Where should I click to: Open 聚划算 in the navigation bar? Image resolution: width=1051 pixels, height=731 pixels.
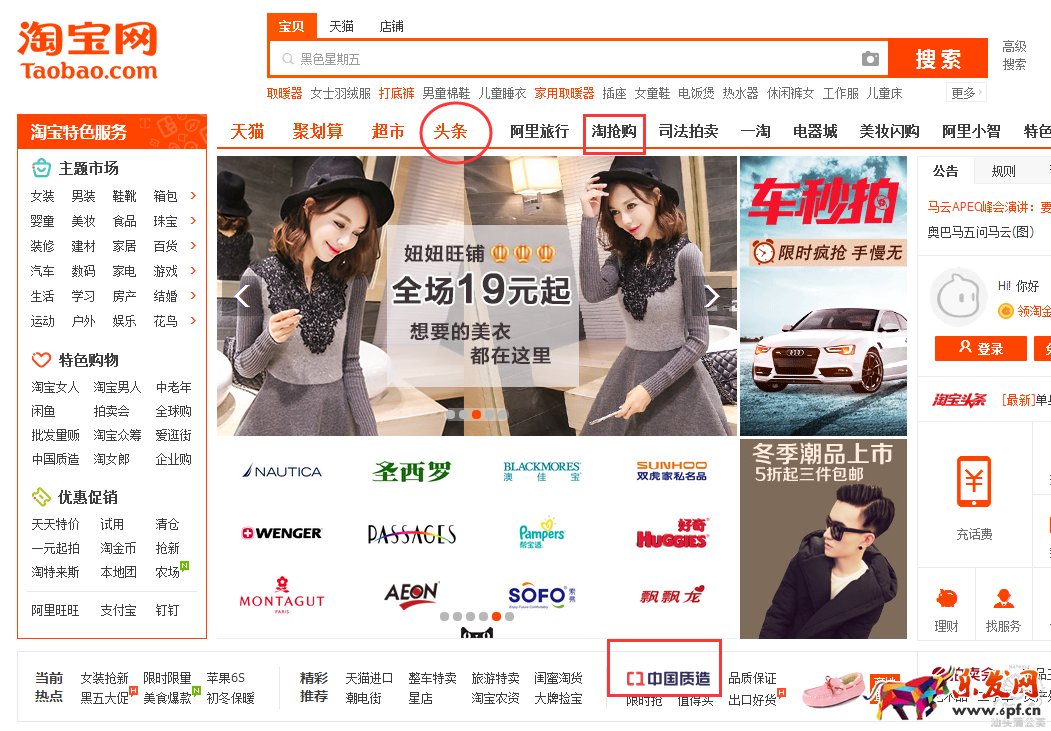point(318,131)
